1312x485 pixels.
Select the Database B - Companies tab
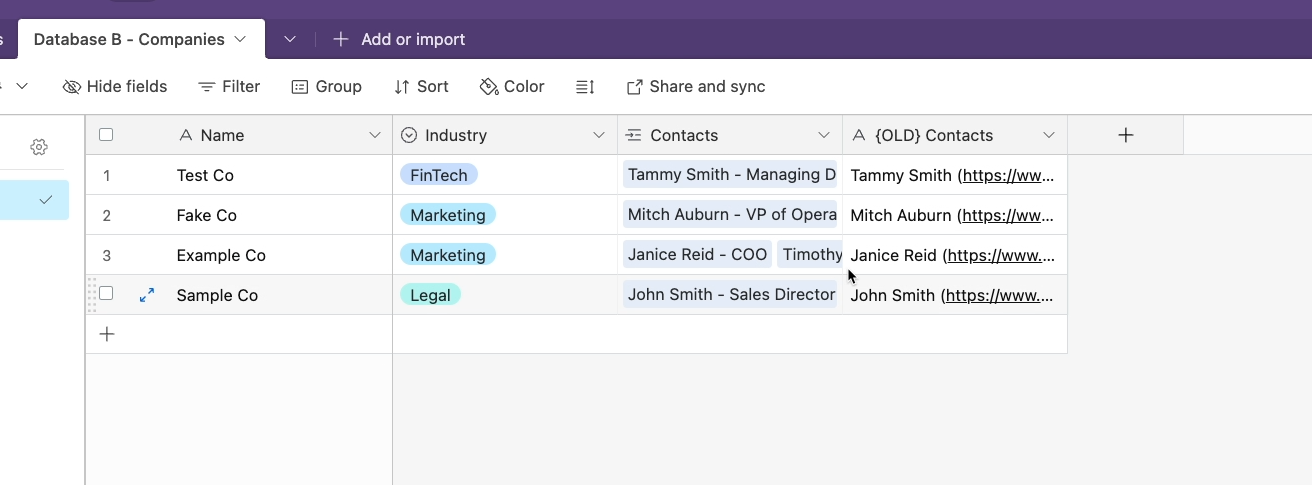coord(129,40)
